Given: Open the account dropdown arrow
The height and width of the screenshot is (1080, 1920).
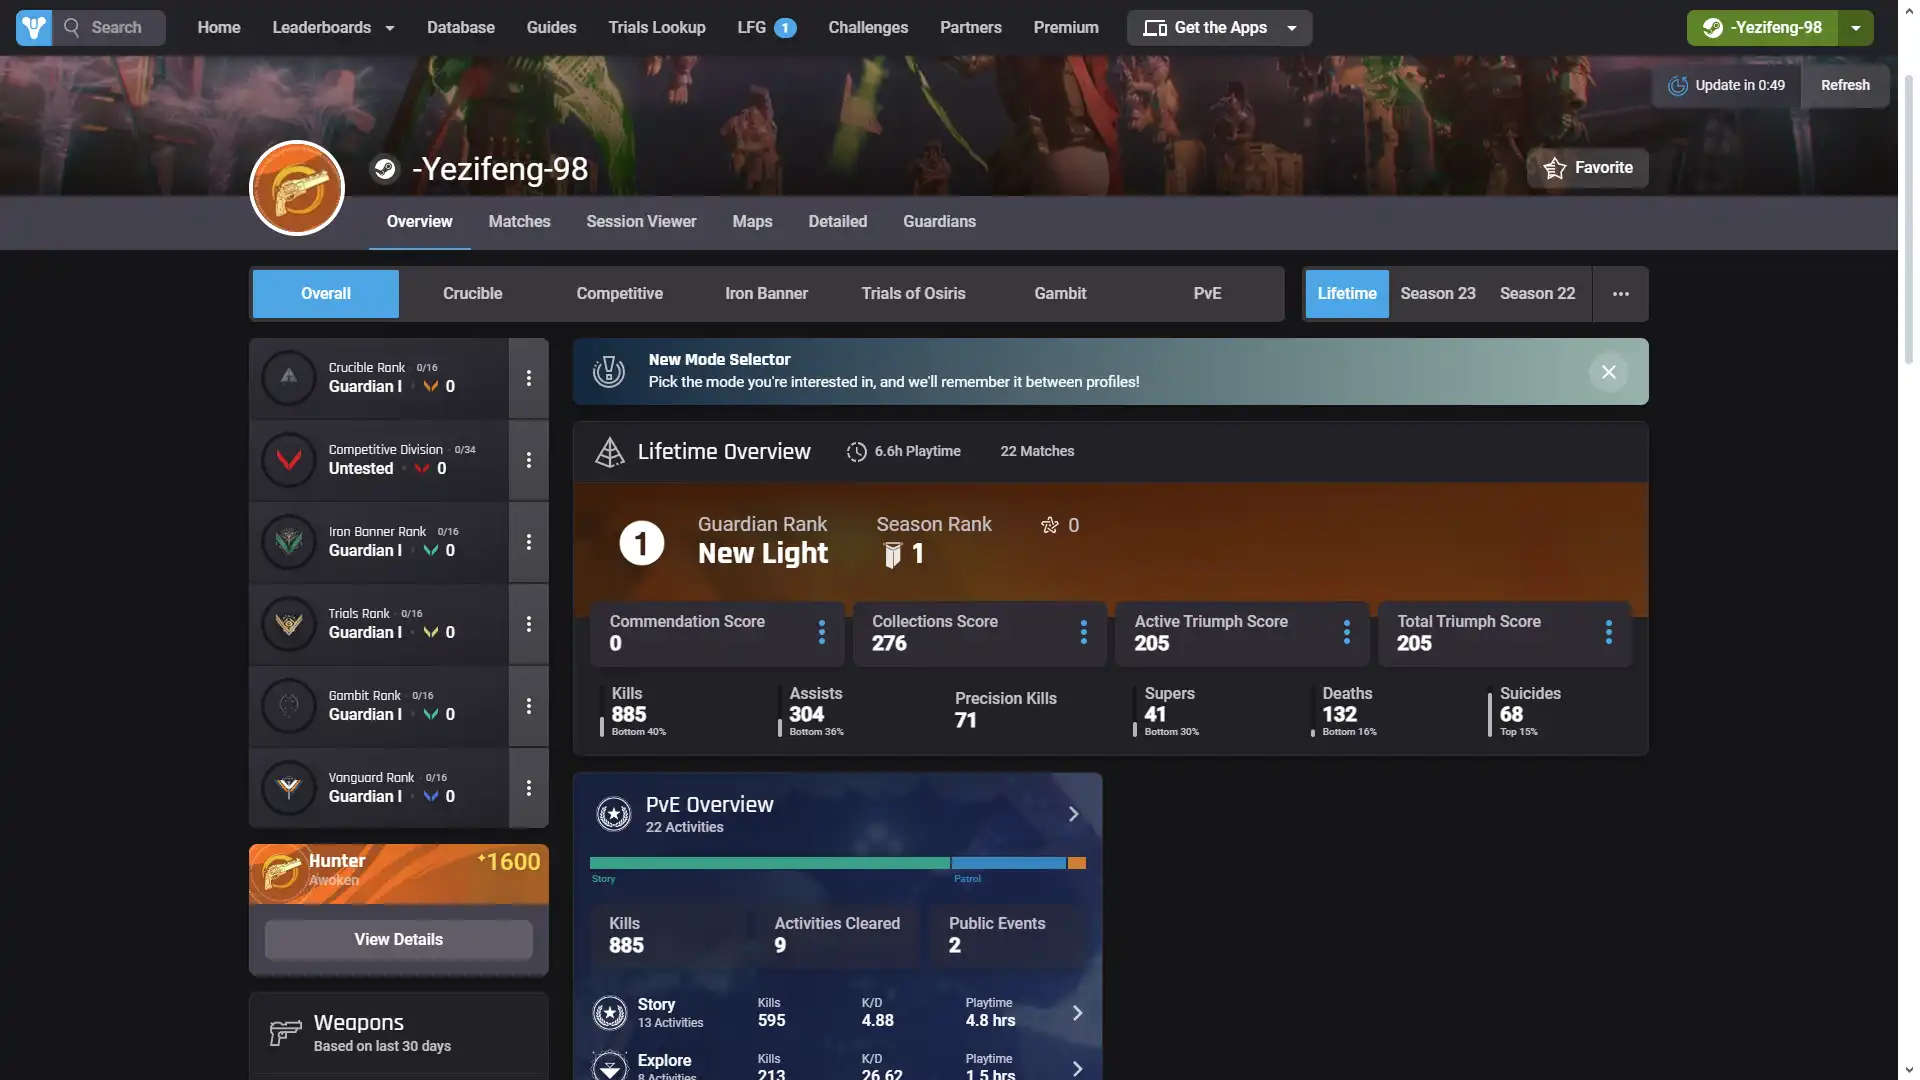Looking at the screenshot, I should [1855, 28].
